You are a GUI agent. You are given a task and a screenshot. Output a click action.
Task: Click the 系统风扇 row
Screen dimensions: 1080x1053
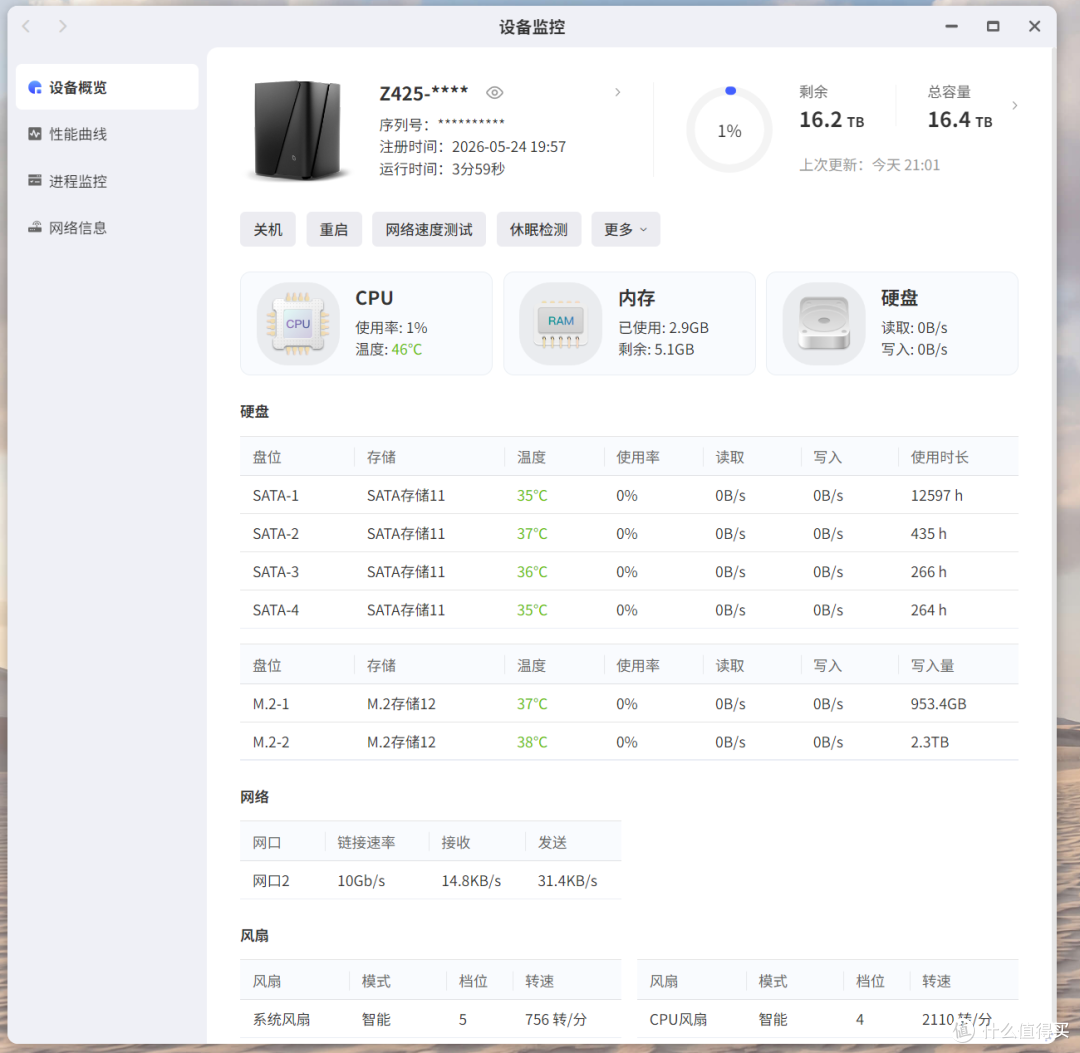pyautogui.click(x=430, y=1019)
